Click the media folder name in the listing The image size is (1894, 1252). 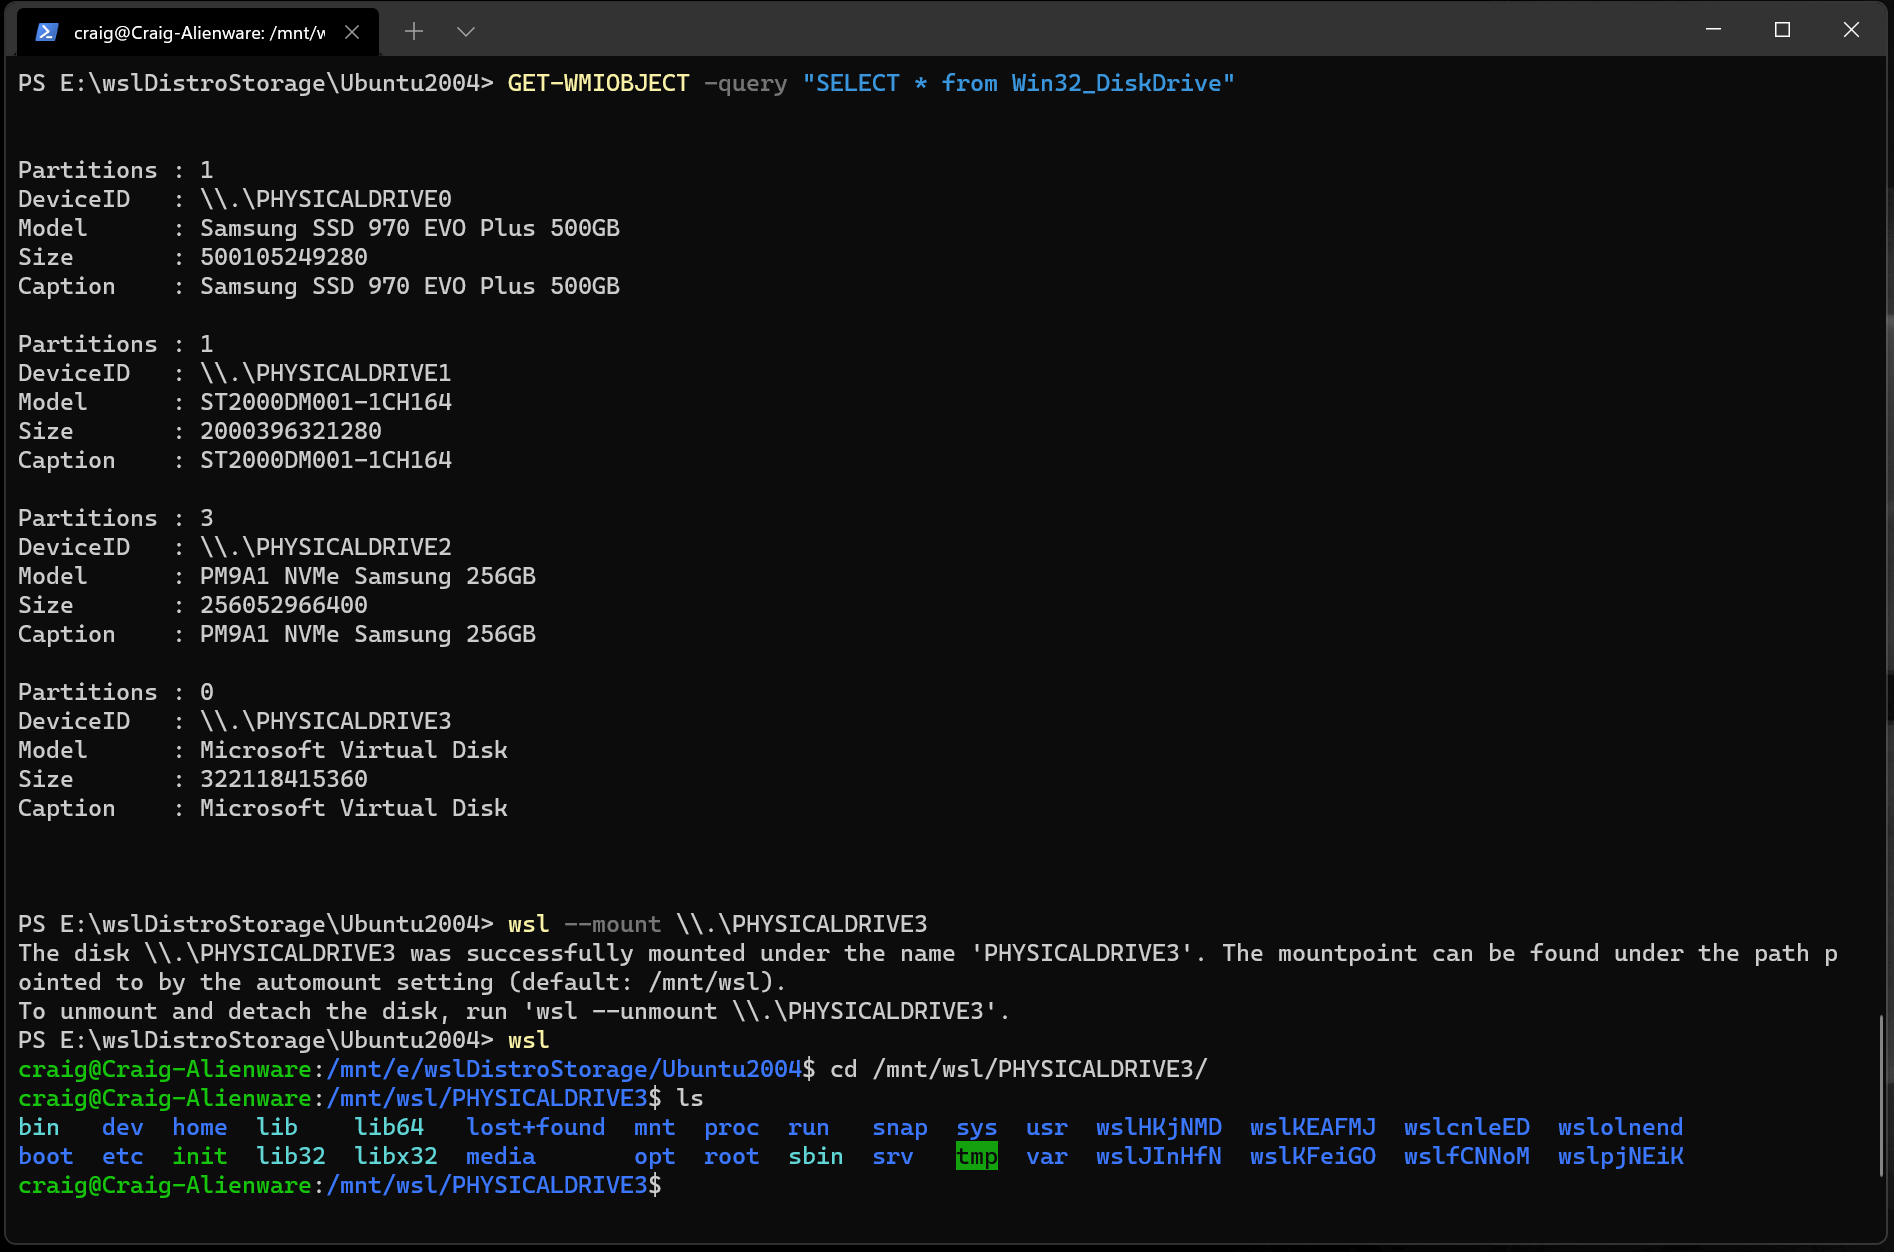pos(500,1156)
